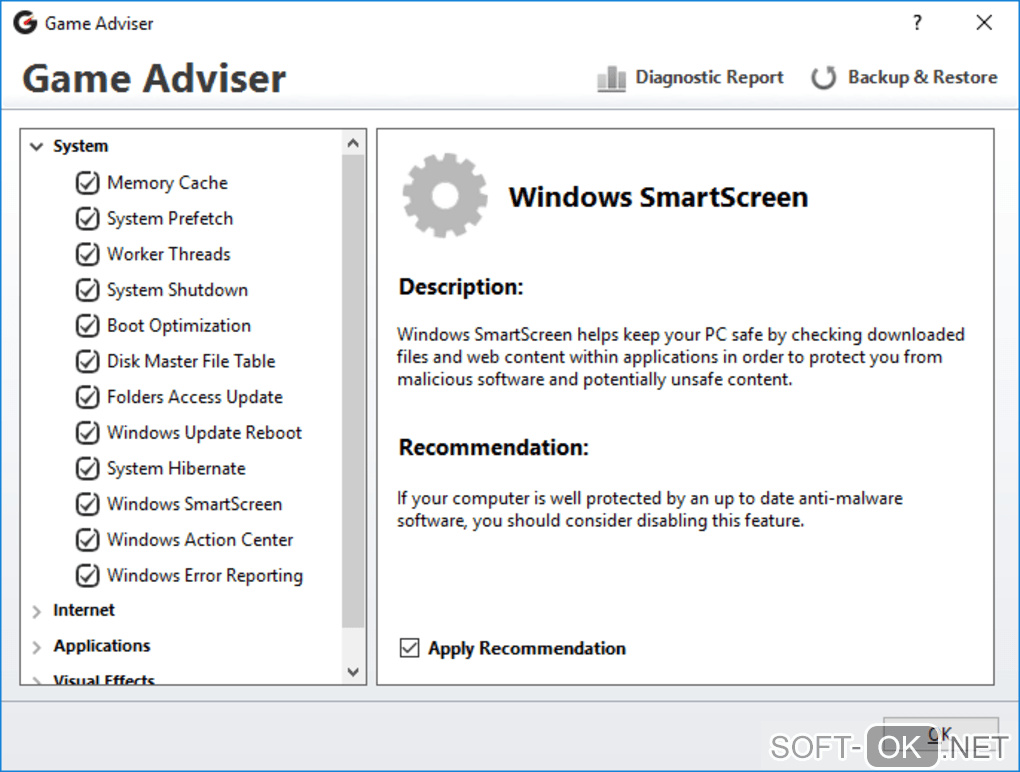Select the Applications category label

[102, 646]
